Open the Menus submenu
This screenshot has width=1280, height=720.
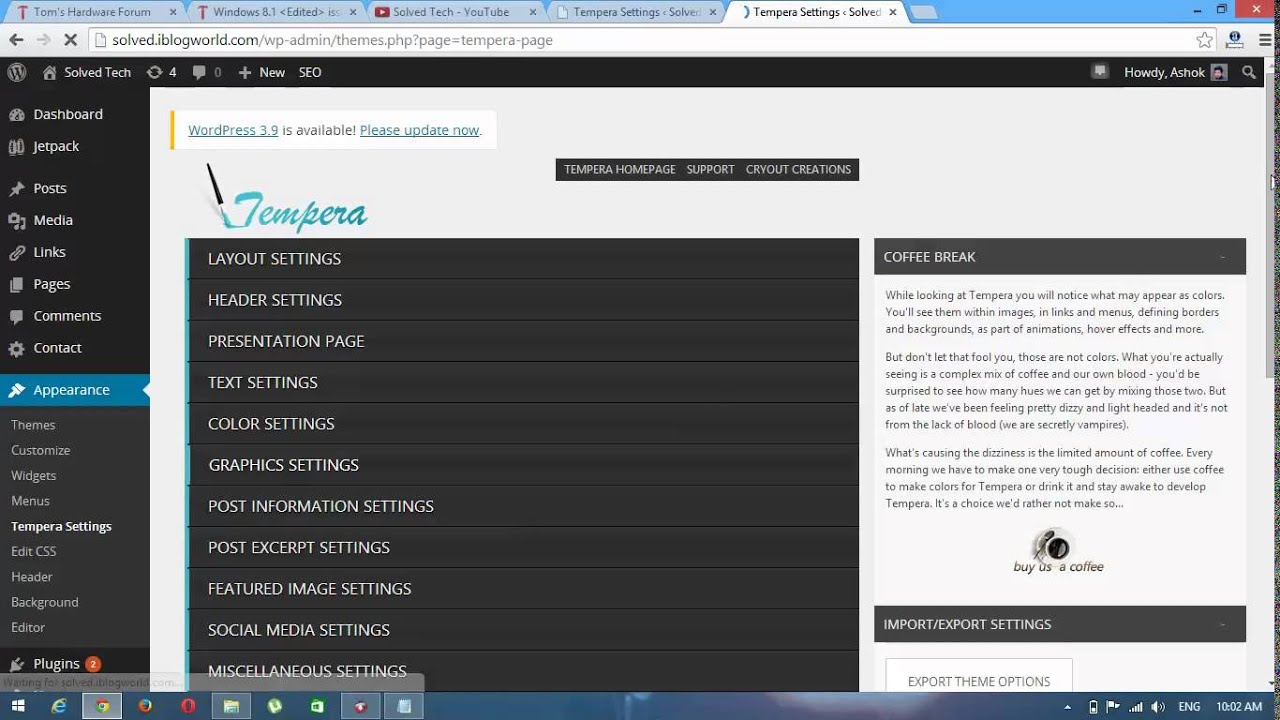tap(30, 500)
